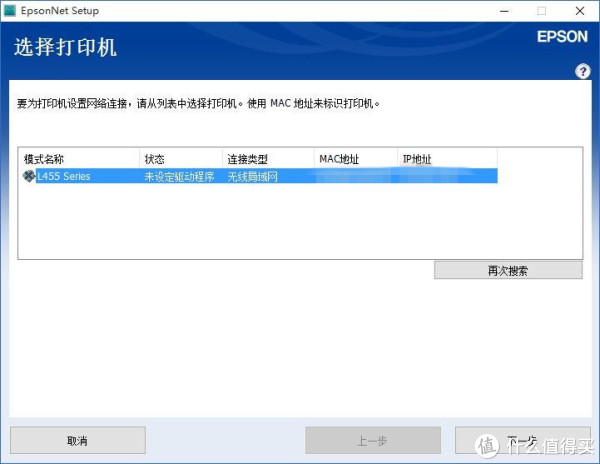
Task: Click the EpsonNet Setup title bar icon
Action: click(9, 11)
